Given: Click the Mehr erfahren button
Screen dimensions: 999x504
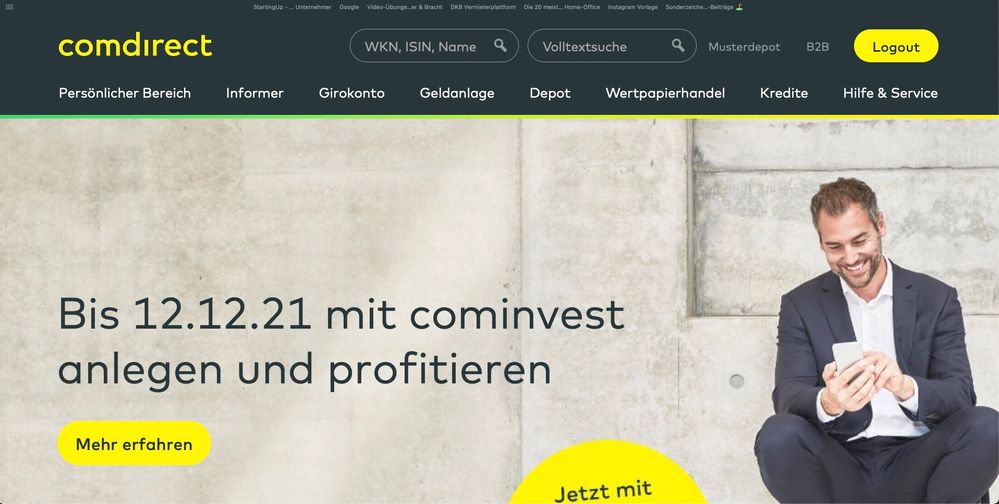Looking at the screenshot, I should (134, 443).
